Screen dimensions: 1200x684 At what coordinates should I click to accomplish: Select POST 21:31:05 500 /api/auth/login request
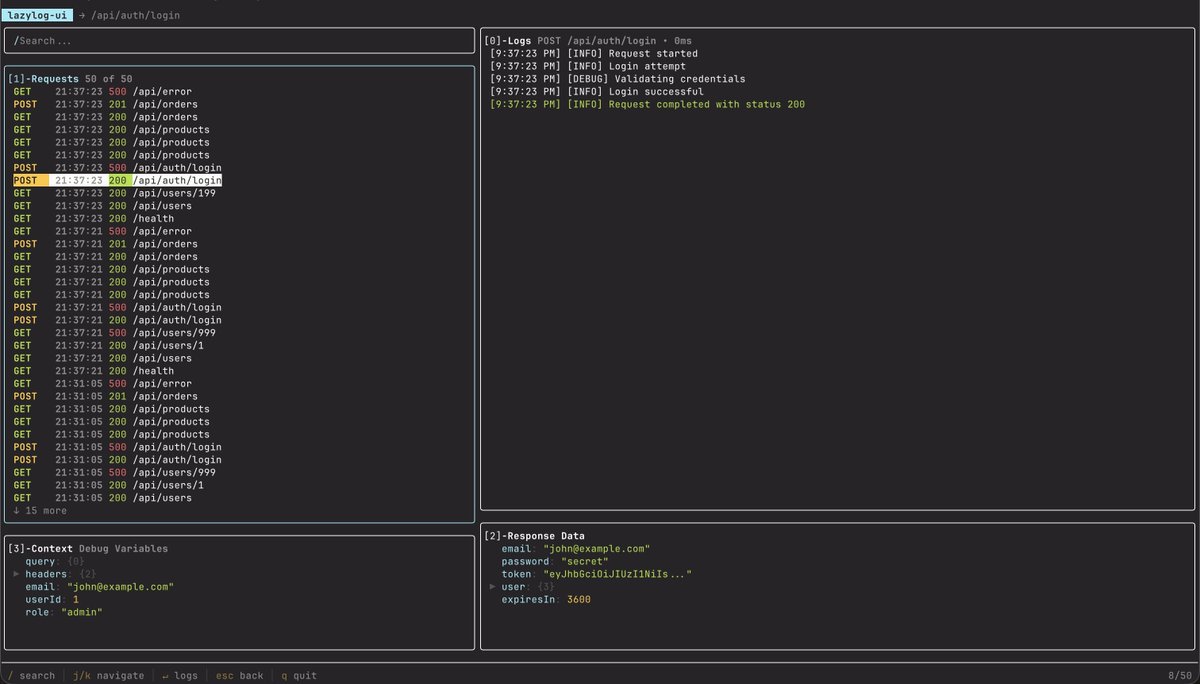pos(118,447)
